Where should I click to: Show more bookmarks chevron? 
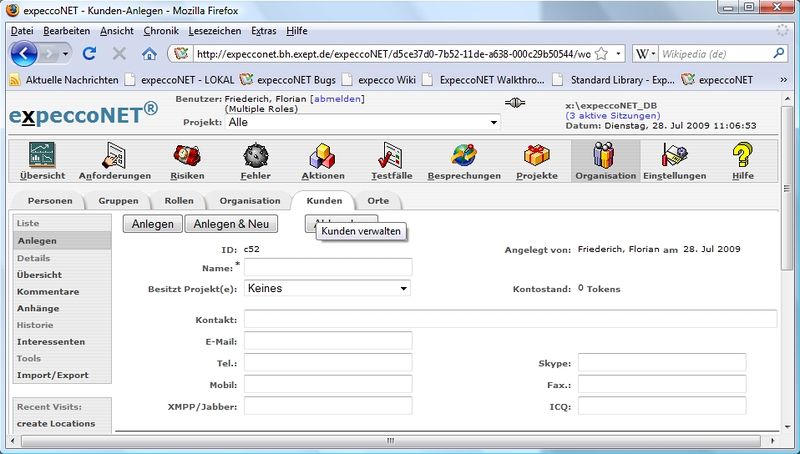[x=783, y=80]
